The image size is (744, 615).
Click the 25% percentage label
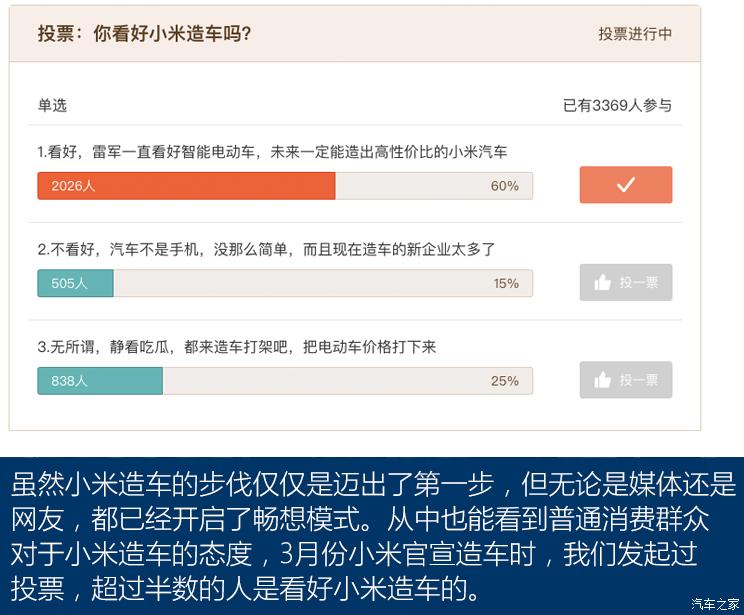[505, 381]
